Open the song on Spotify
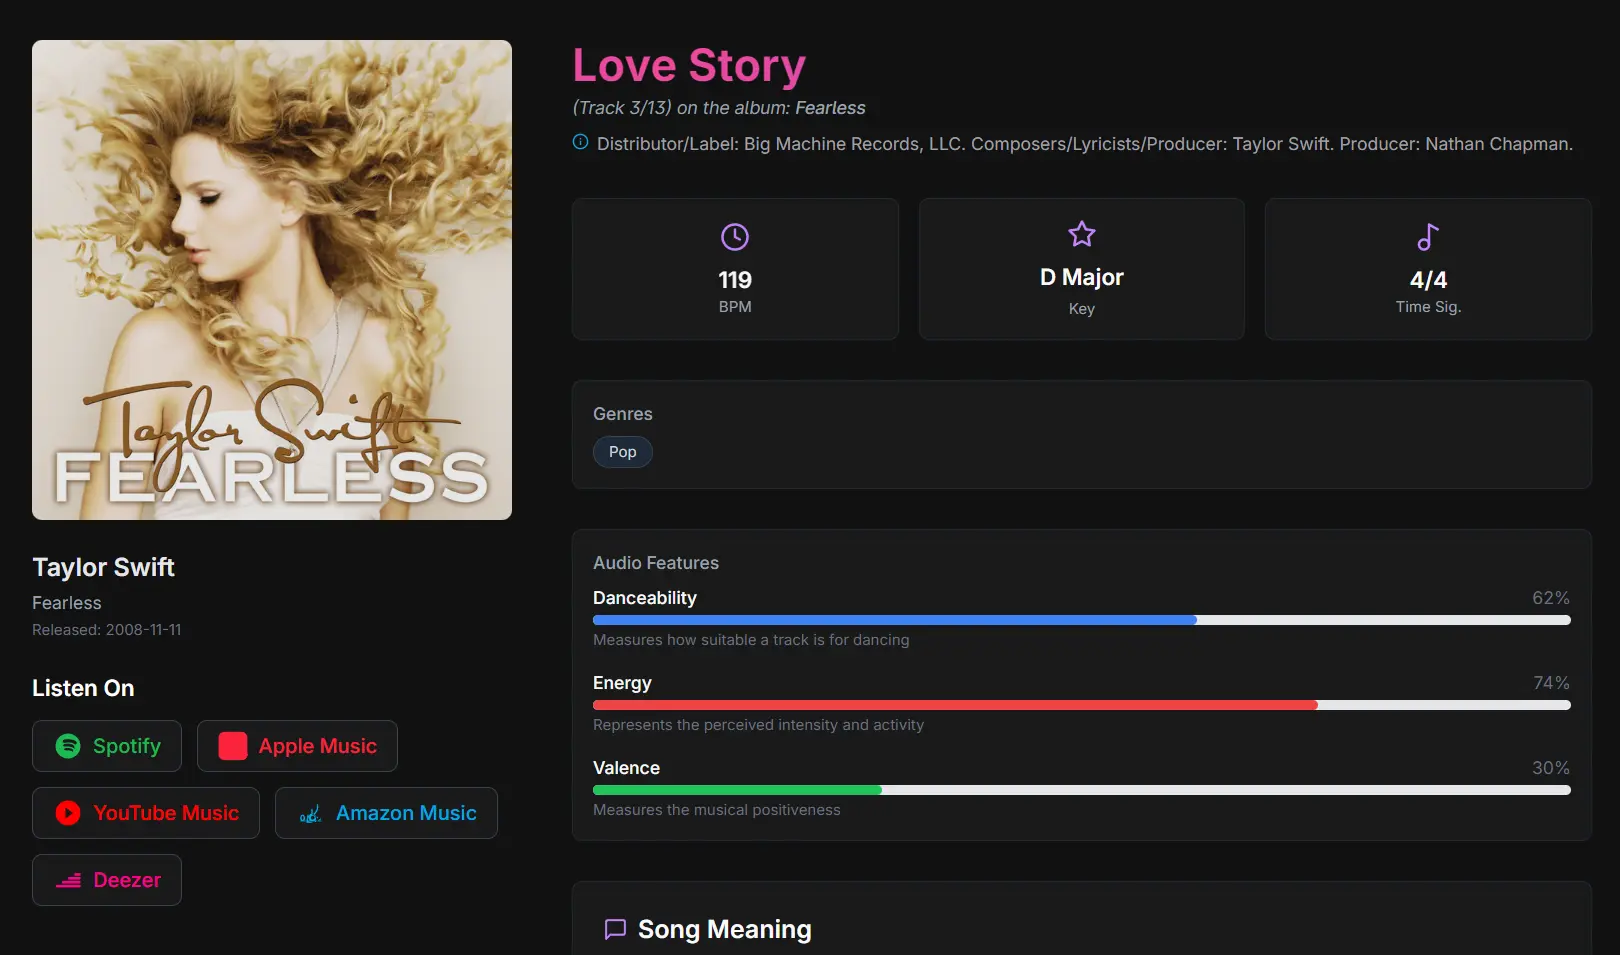1620x955 pixels. 106,745
